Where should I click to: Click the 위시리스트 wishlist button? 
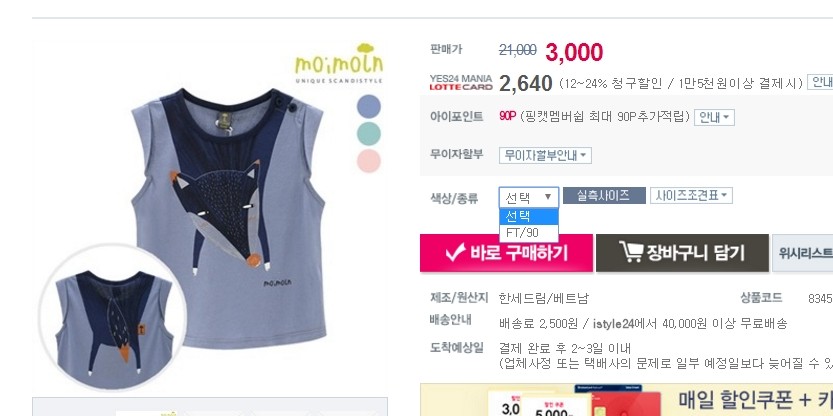[802, 253]
